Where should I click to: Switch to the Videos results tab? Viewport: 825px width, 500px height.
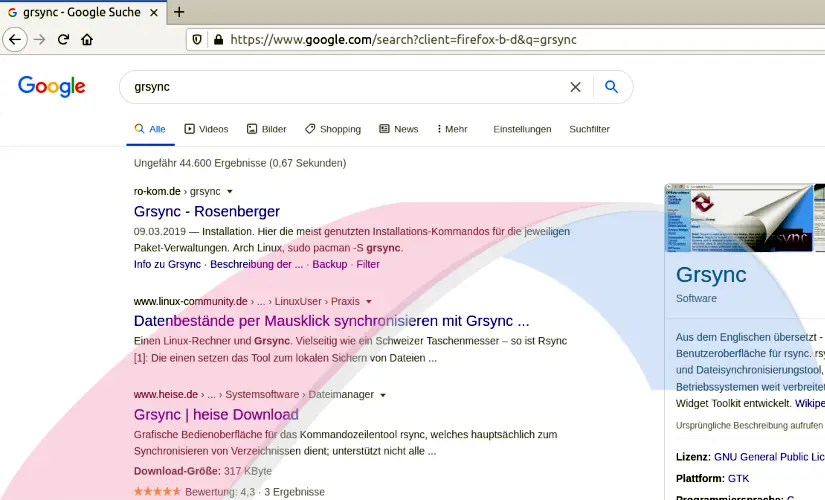206,129
